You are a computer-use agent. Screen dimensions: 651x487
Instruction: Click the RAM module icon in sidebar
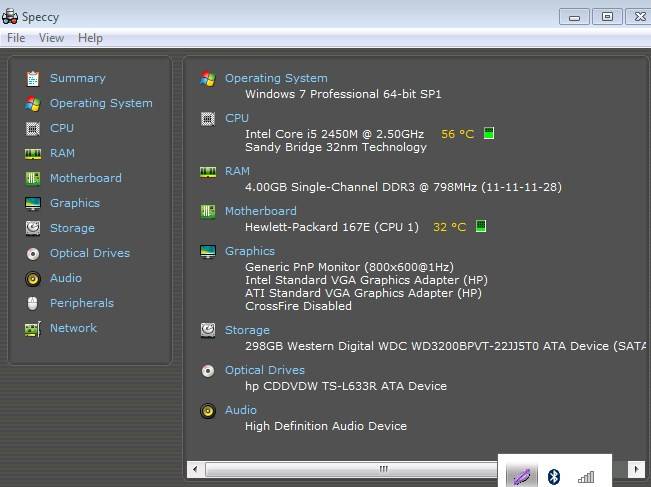coord(33,154)
